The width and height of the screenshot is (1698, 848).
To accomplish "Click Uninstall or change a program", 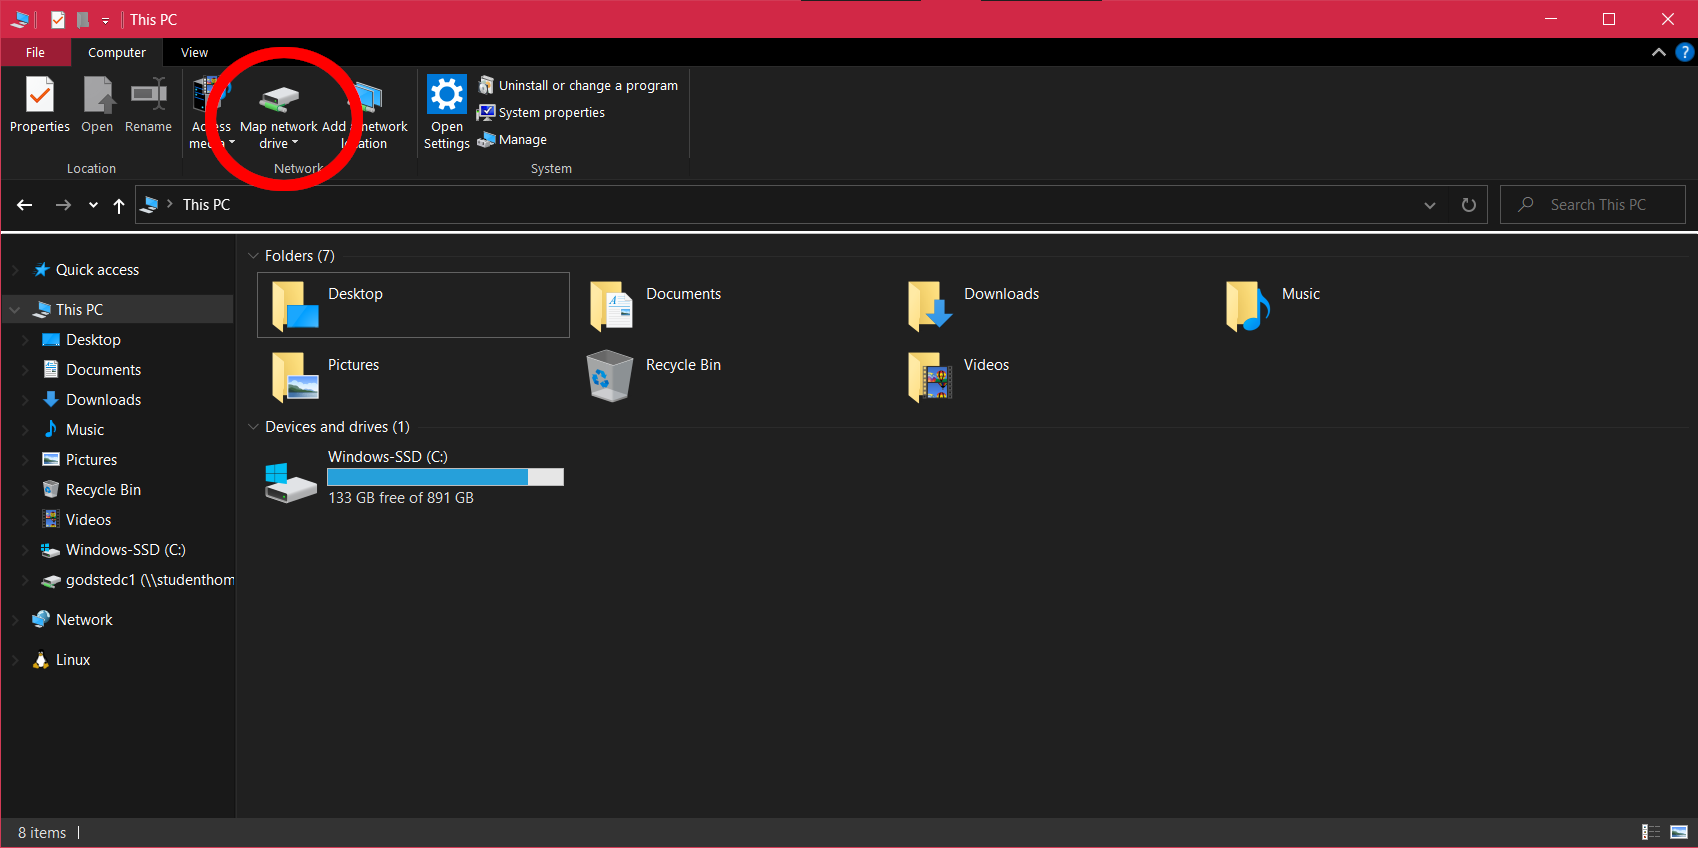I will [x=587, y=86].
